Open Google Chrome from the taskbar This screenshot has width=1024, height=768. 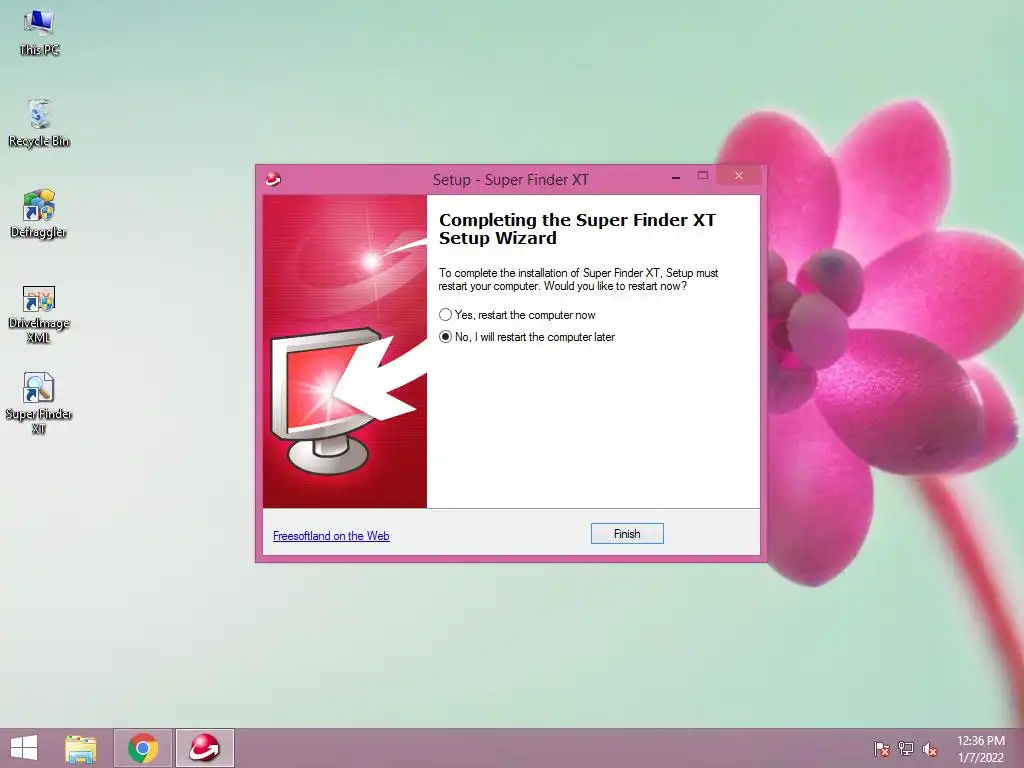point(143,748)
